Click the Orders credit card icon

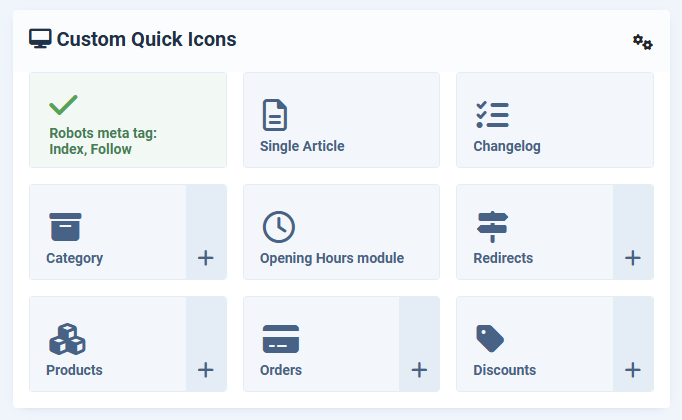tap(280, 338)
